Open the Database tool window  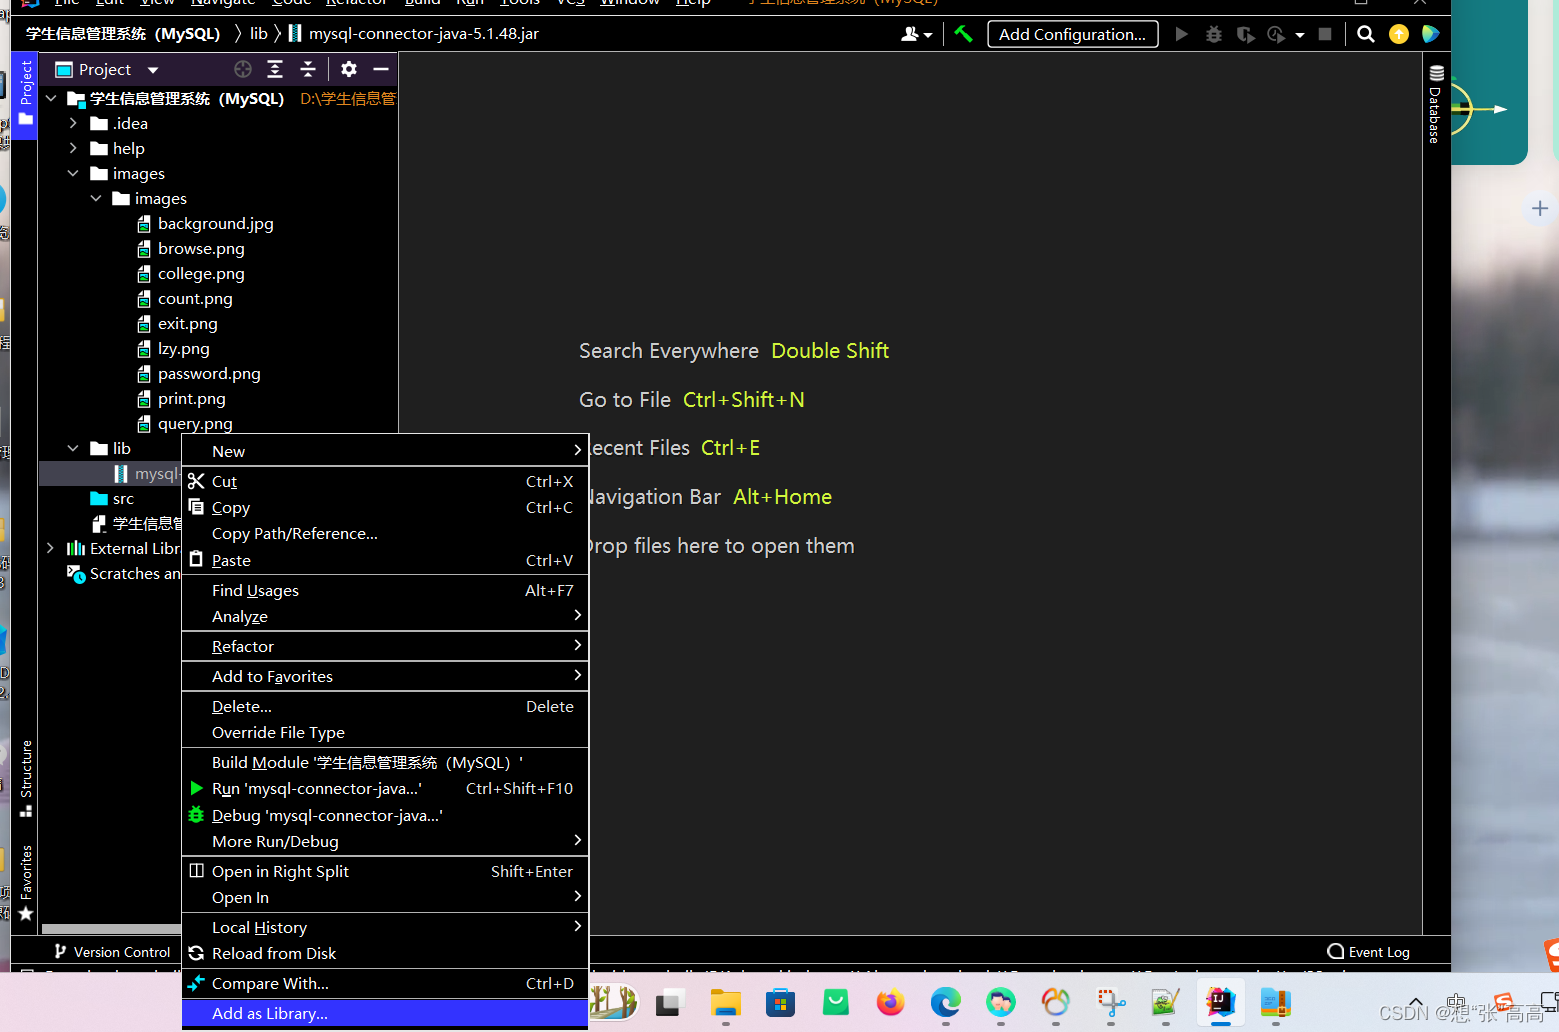point(1436,104)
